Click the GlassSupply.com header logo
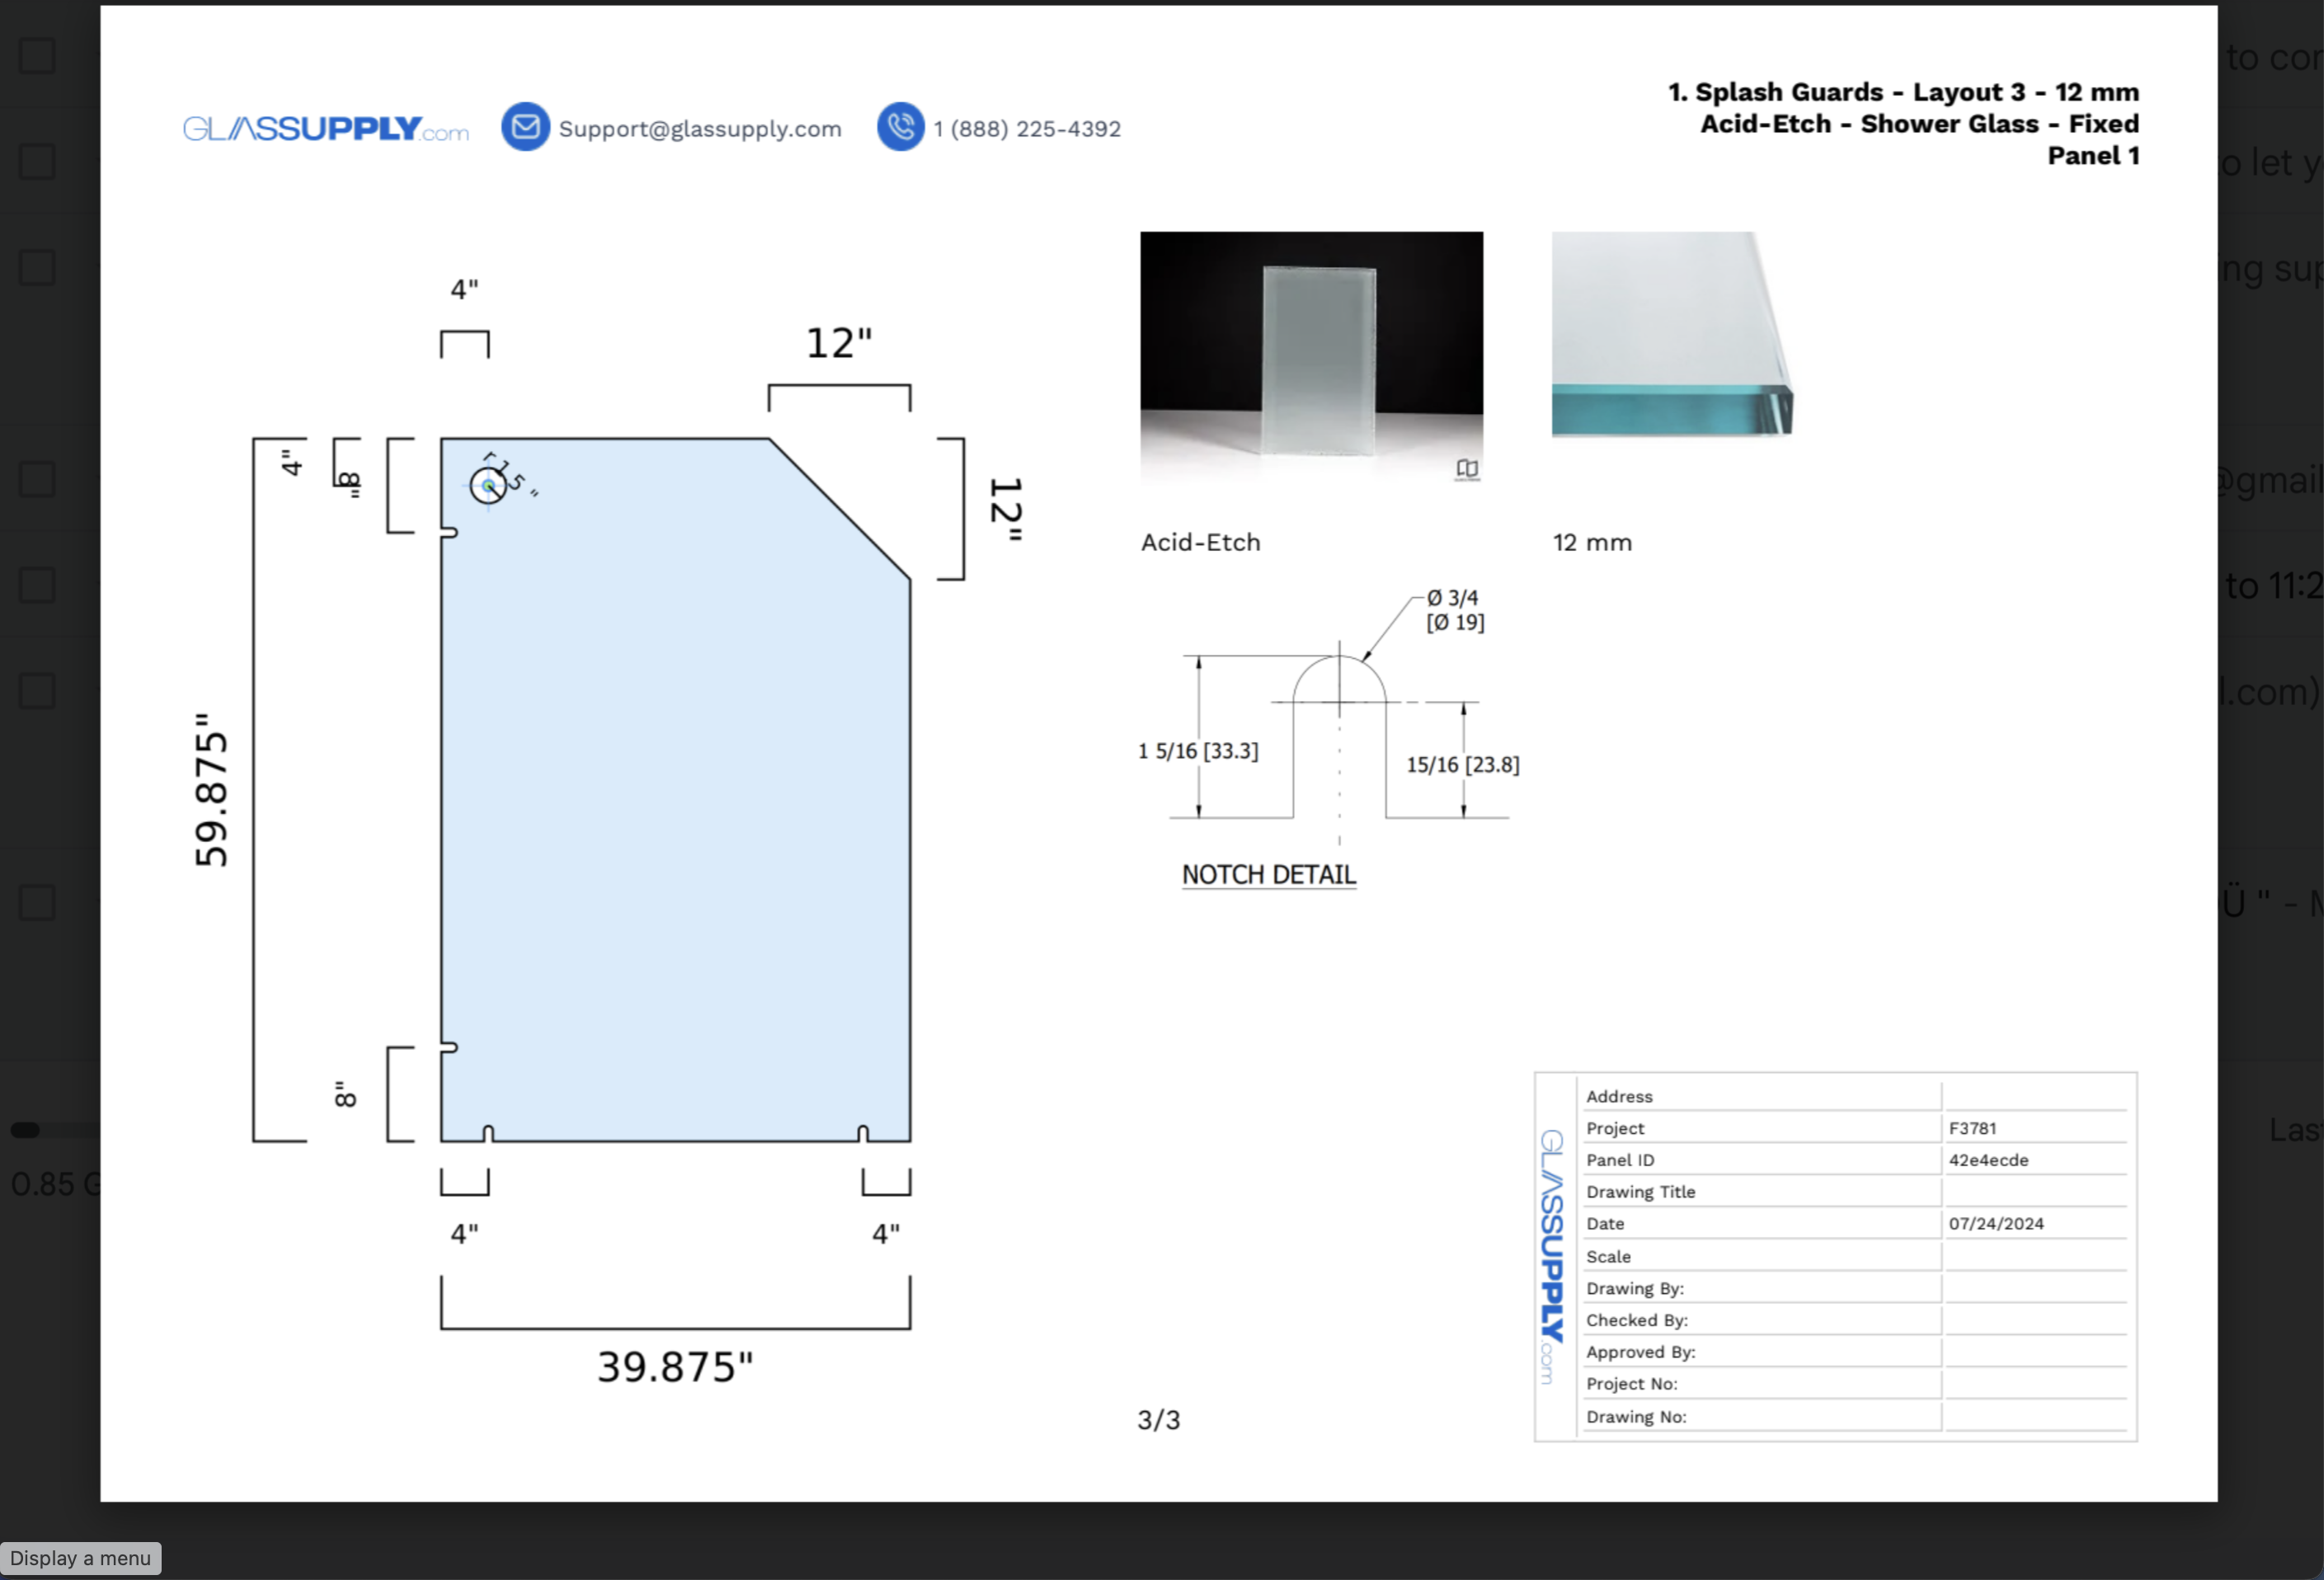The height and width of the screenshot is (1580, 2324). 326,129
